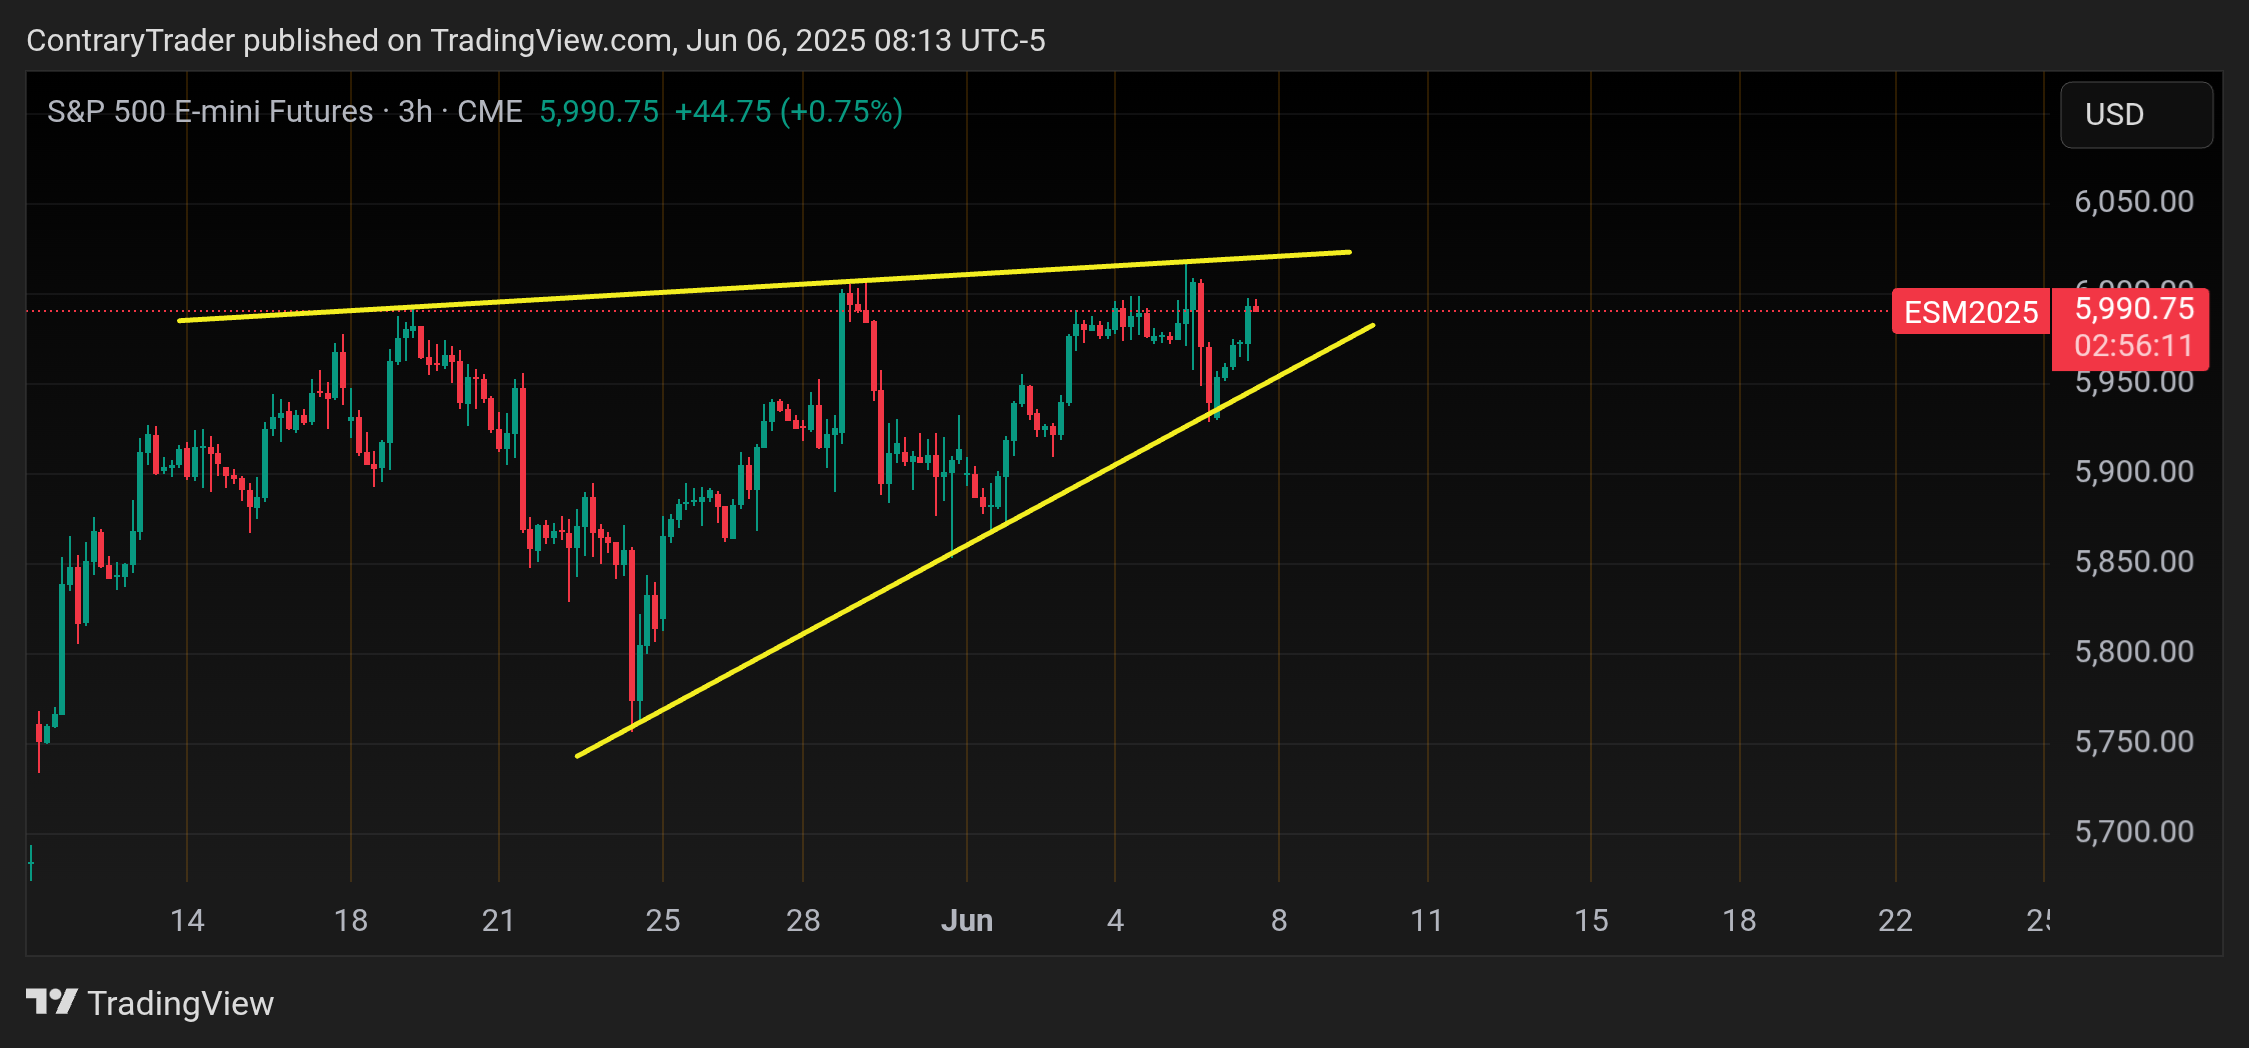
Task: Click the TradingView logo icon
Action: click(x=52, y=1002)
